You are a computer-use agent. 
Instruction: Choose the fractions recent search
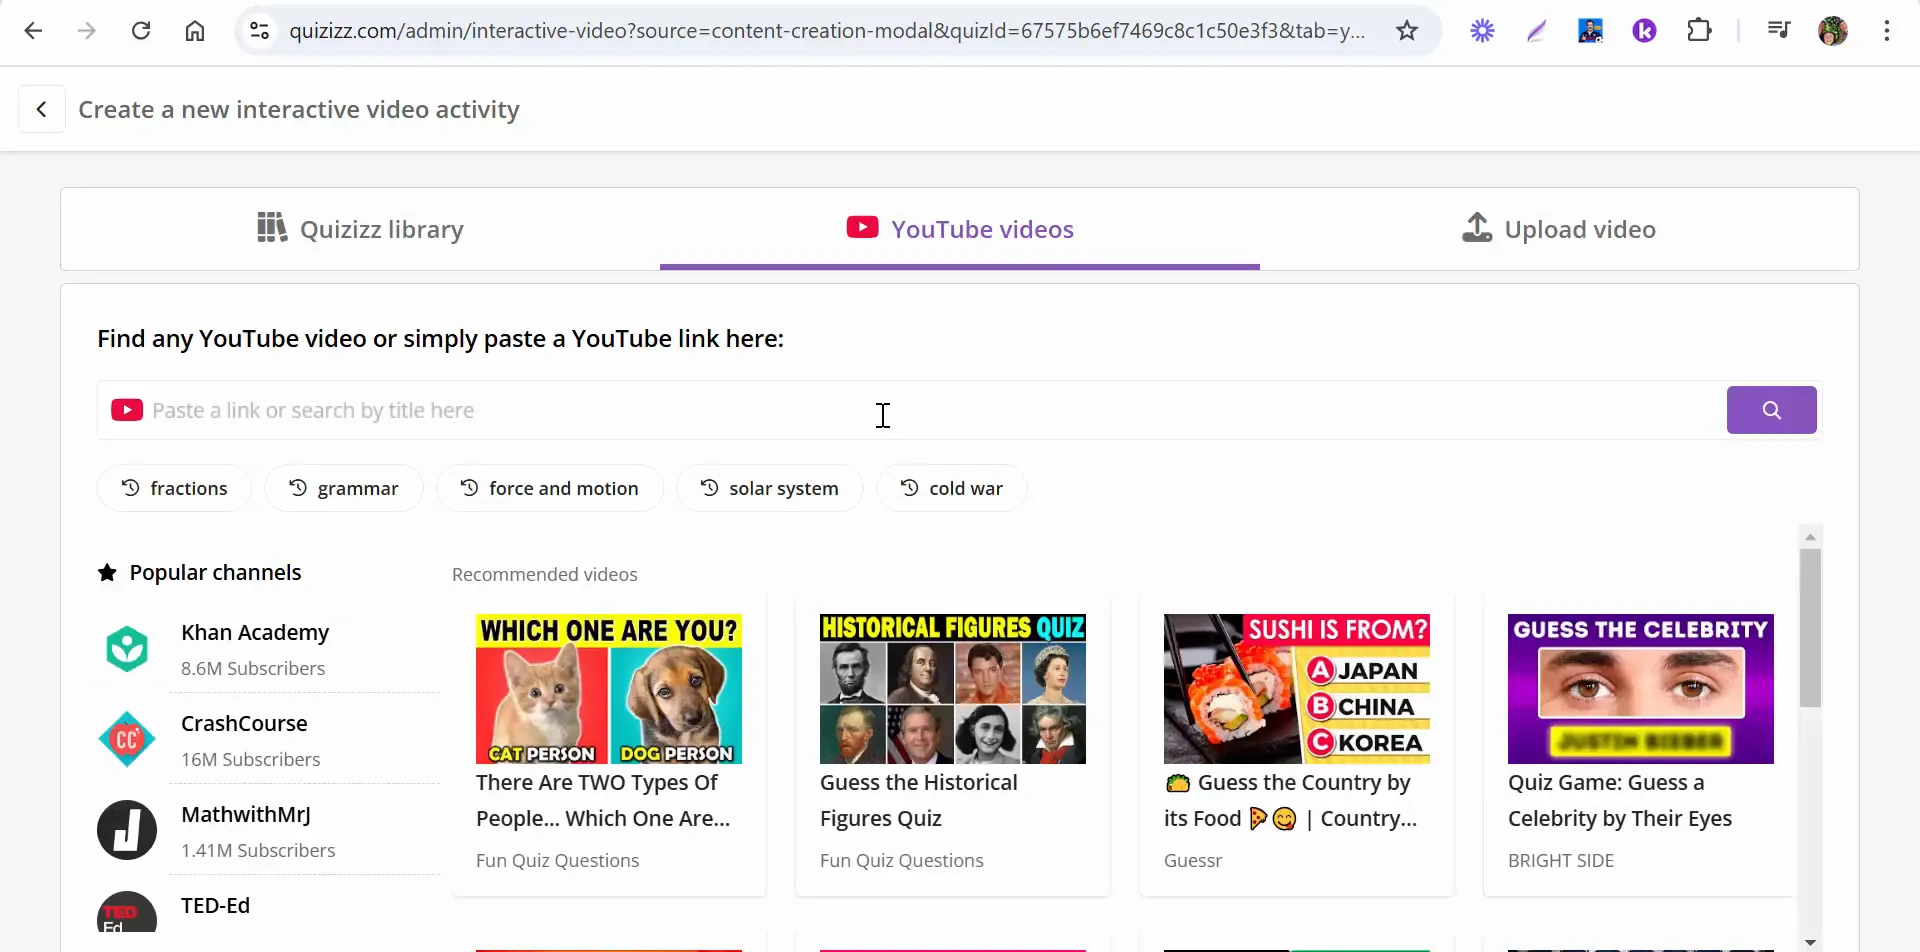[x=174, y=488]
